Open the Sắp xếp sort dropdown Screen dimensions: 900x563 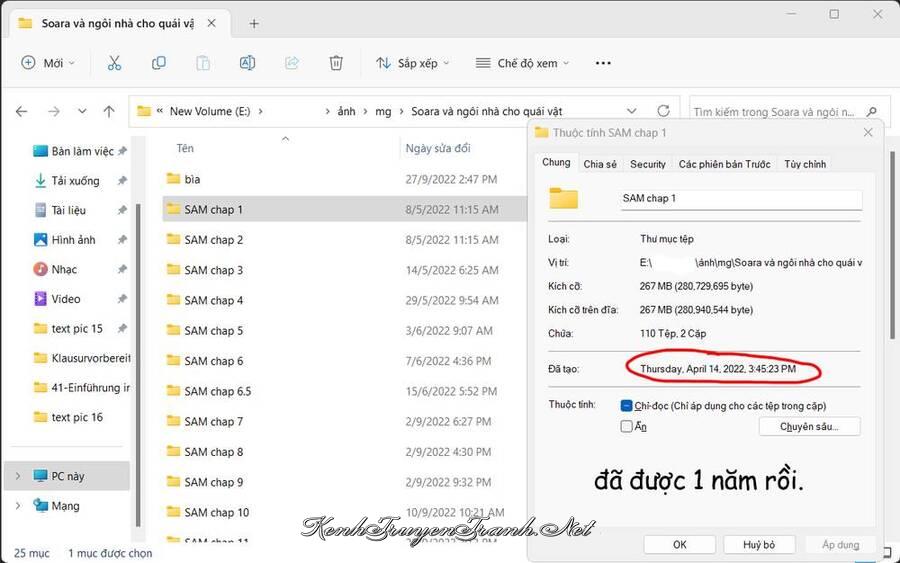[x=412, y=63]
